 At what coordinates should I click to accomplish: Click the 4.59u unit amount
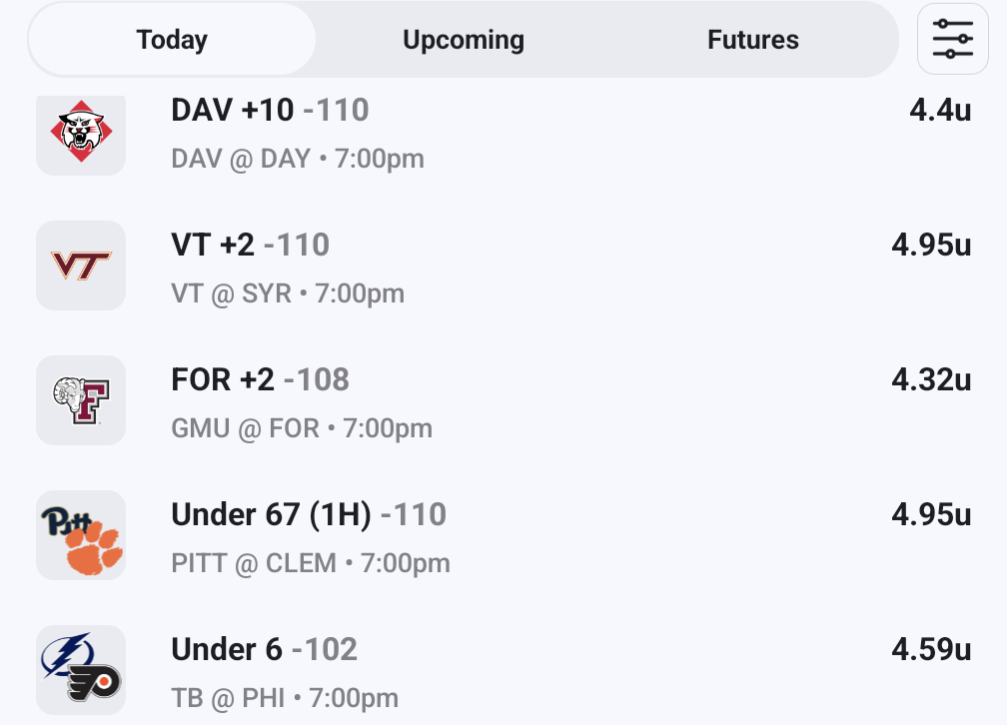point(931,650)
